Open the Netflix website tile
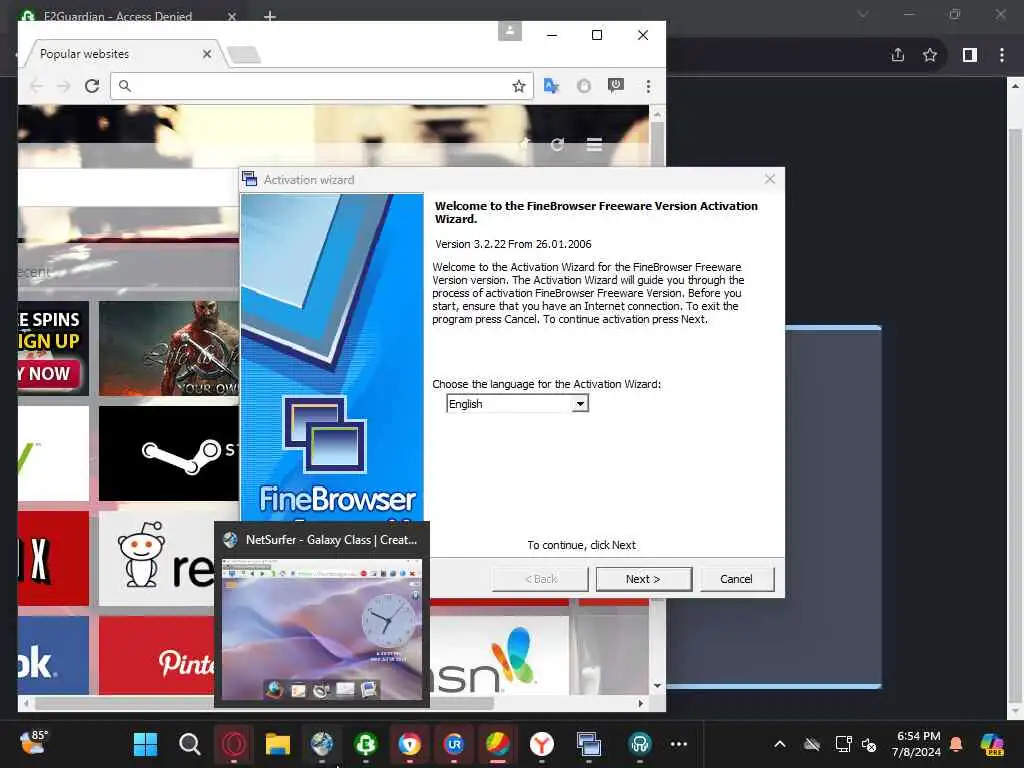Image resolution: width=1024 pixels, height=768 pixels. pyautogui.click(x=54, y=559)
